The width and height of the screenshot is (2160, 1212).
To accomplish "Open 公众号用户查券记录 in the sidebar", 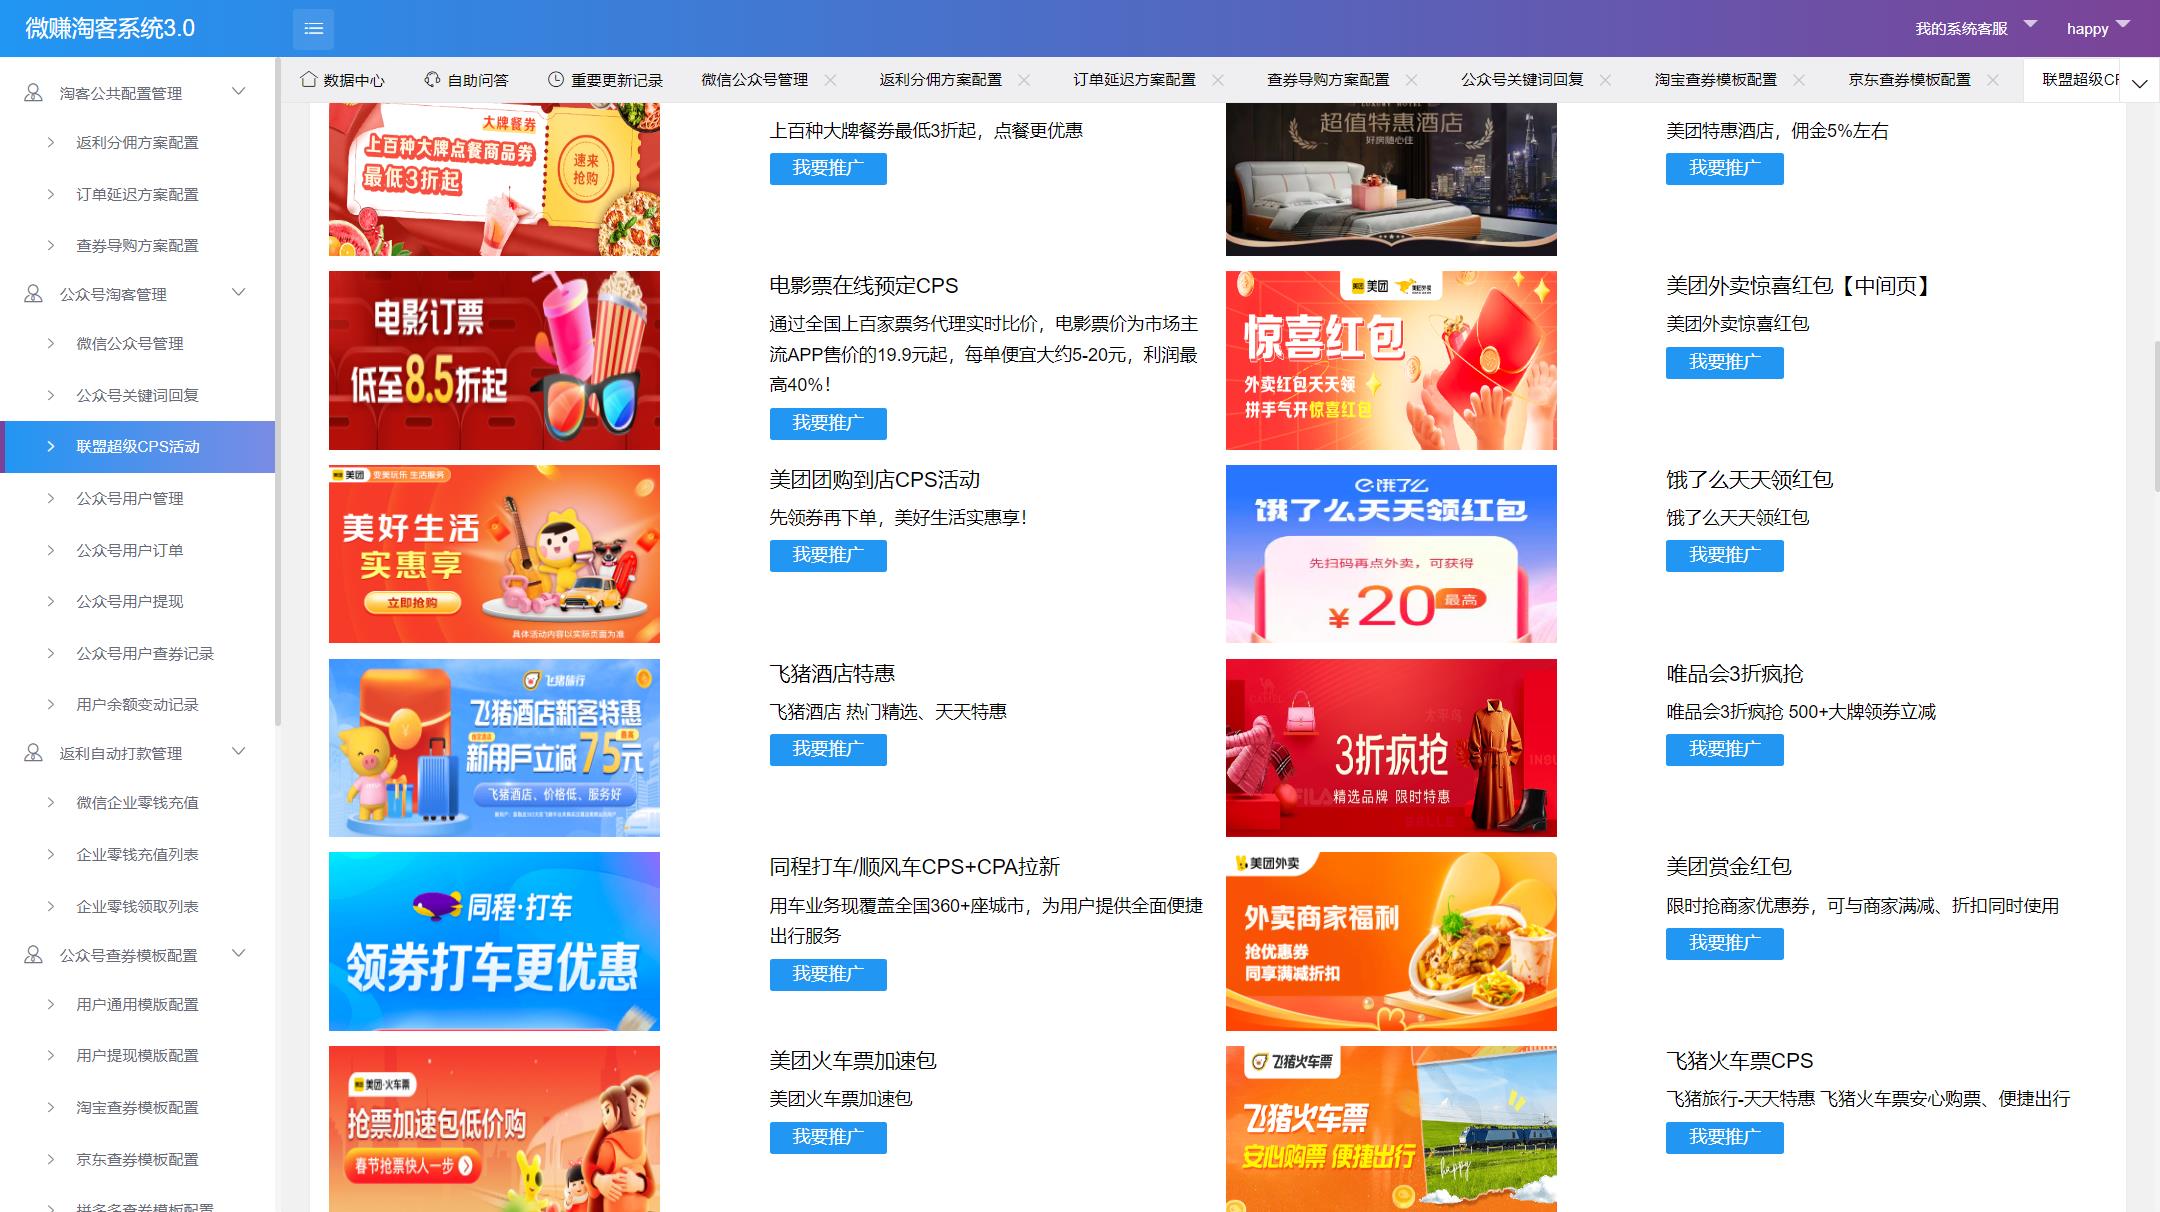I will [138, 653].
